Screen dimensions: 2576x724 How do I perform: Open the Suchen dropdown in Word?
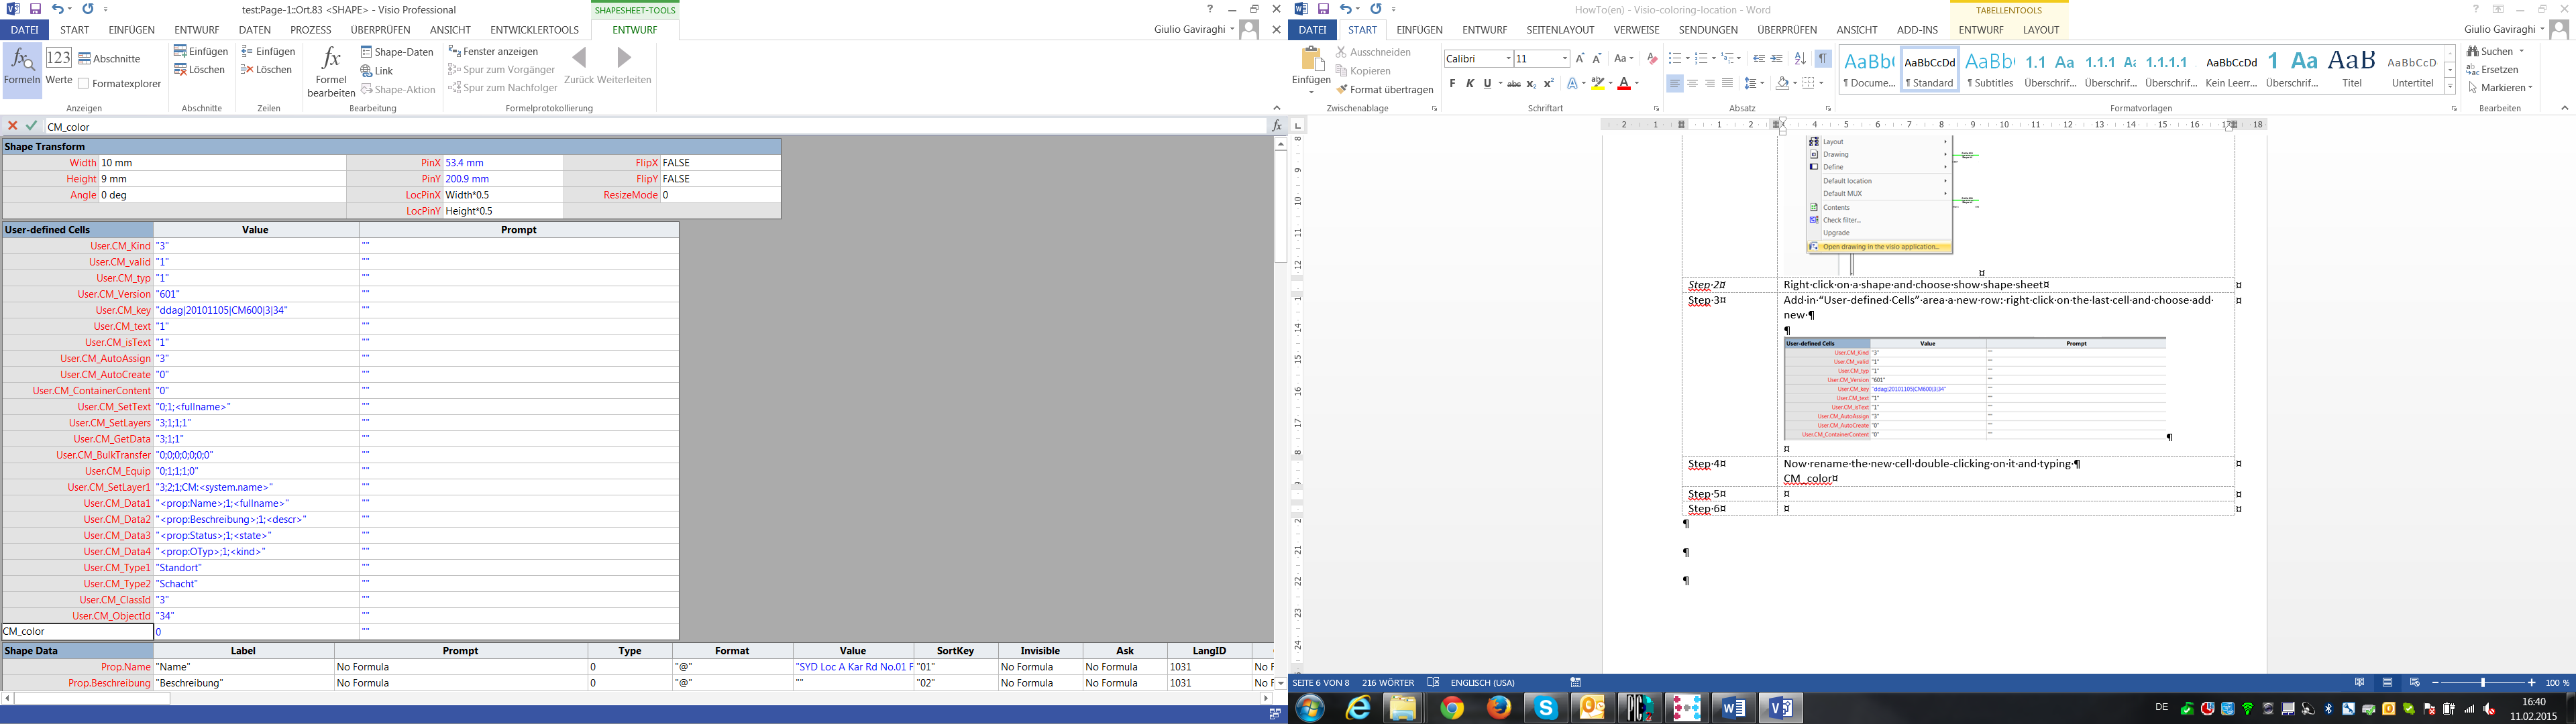click(x=2522, y=51)
